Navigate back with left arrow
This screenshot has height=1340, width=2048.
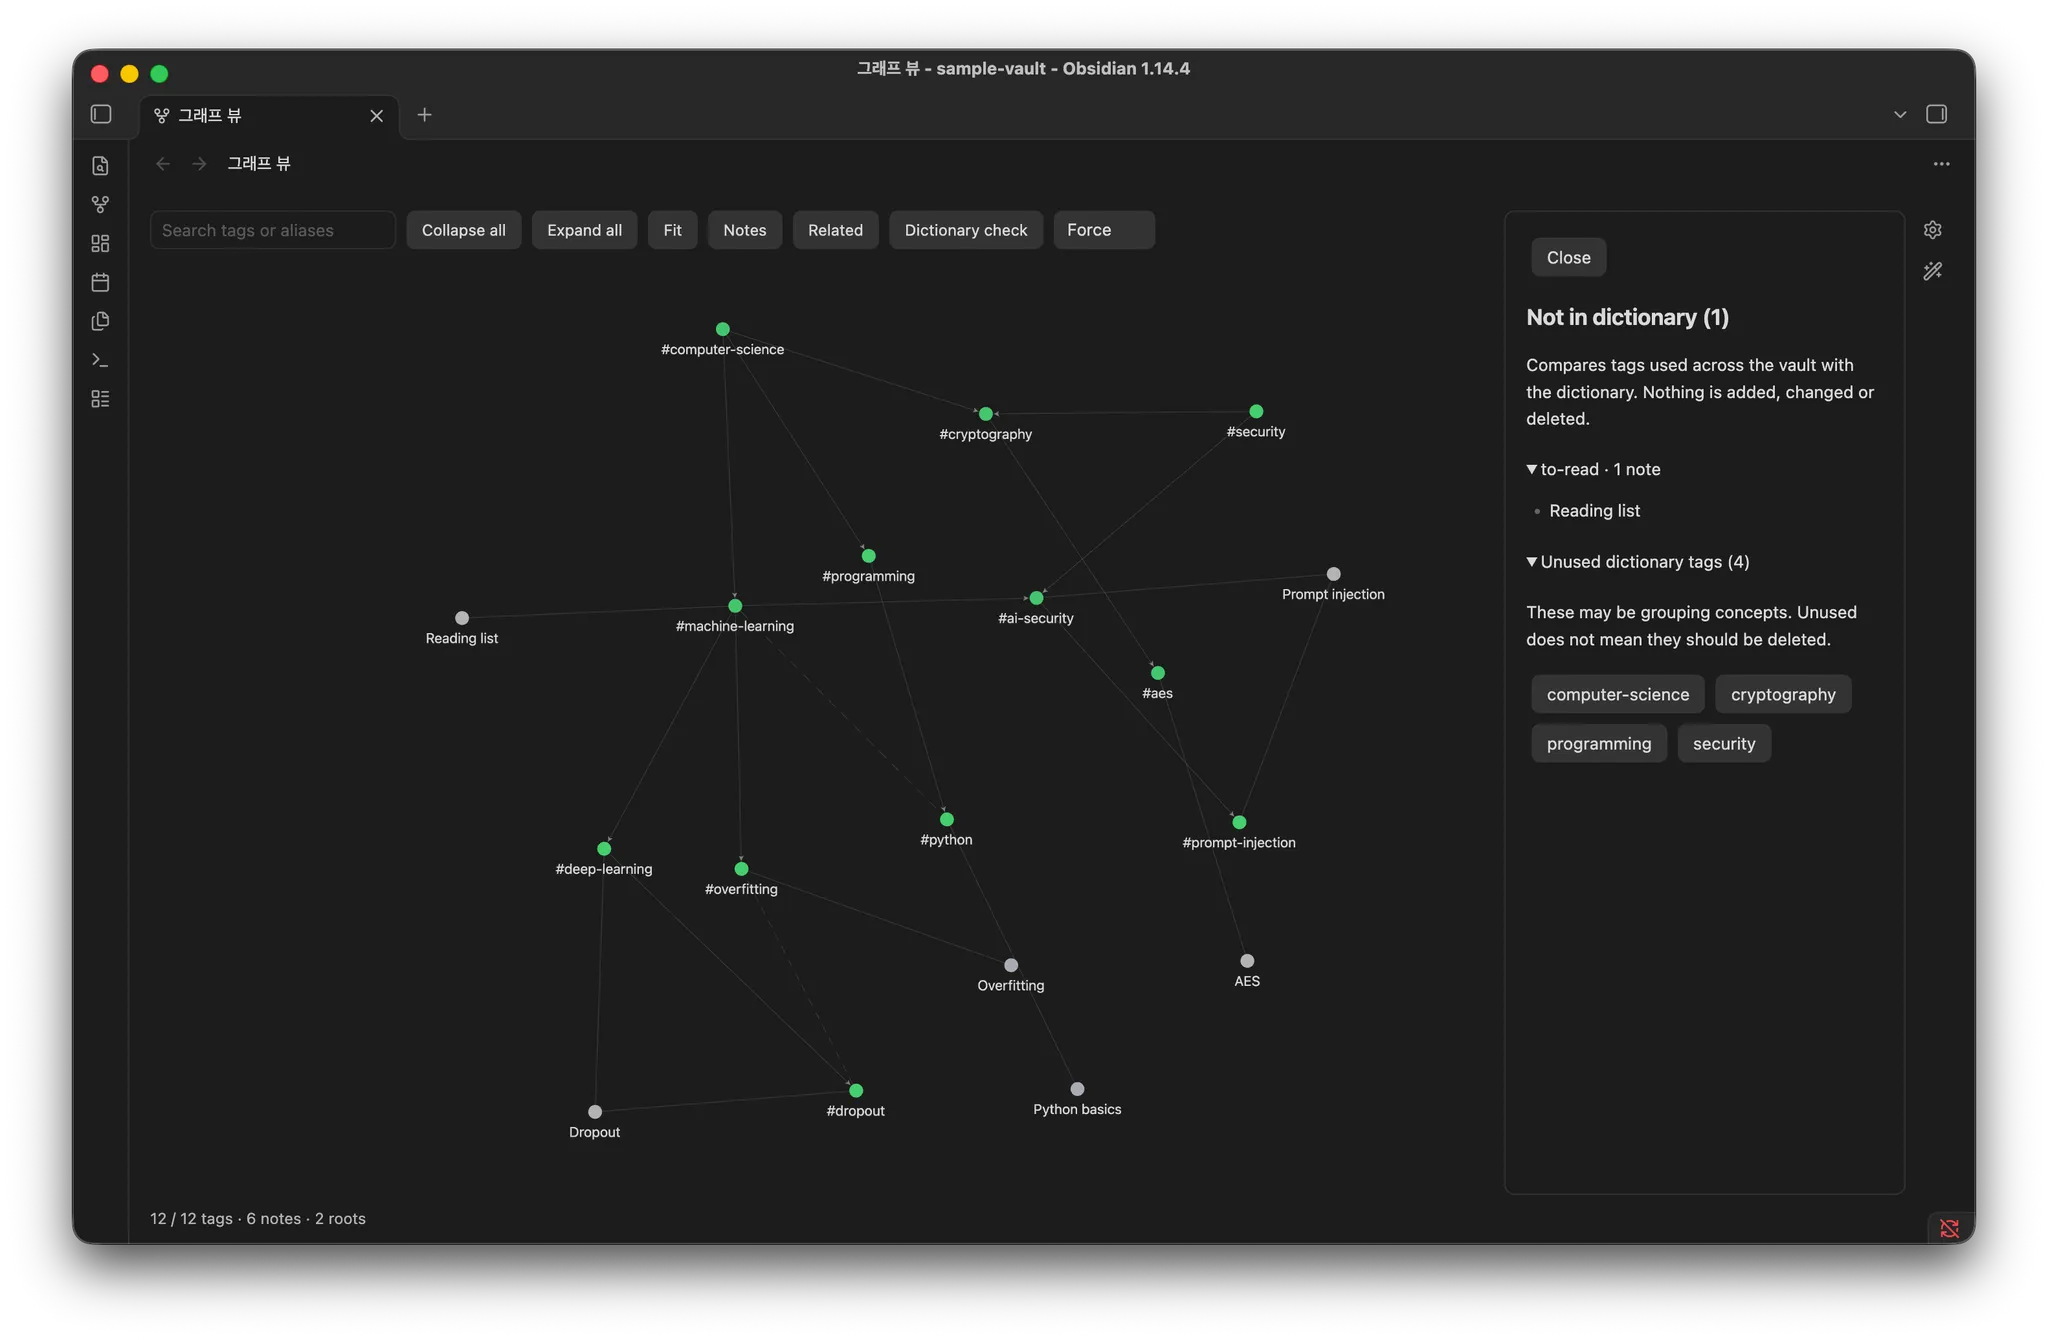(x=163, y=164)
